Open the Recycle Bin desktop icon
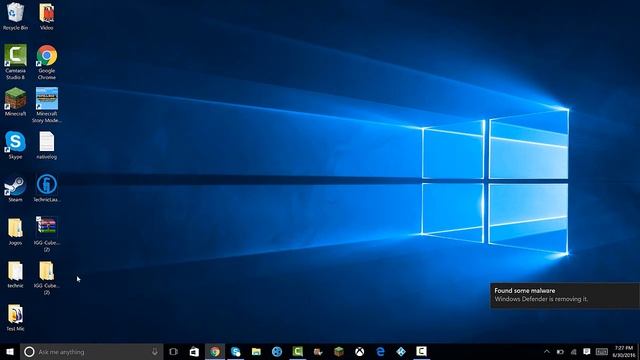Image resolution: width=640 pixels, height=360 pixels. click(x=15, y=16)
